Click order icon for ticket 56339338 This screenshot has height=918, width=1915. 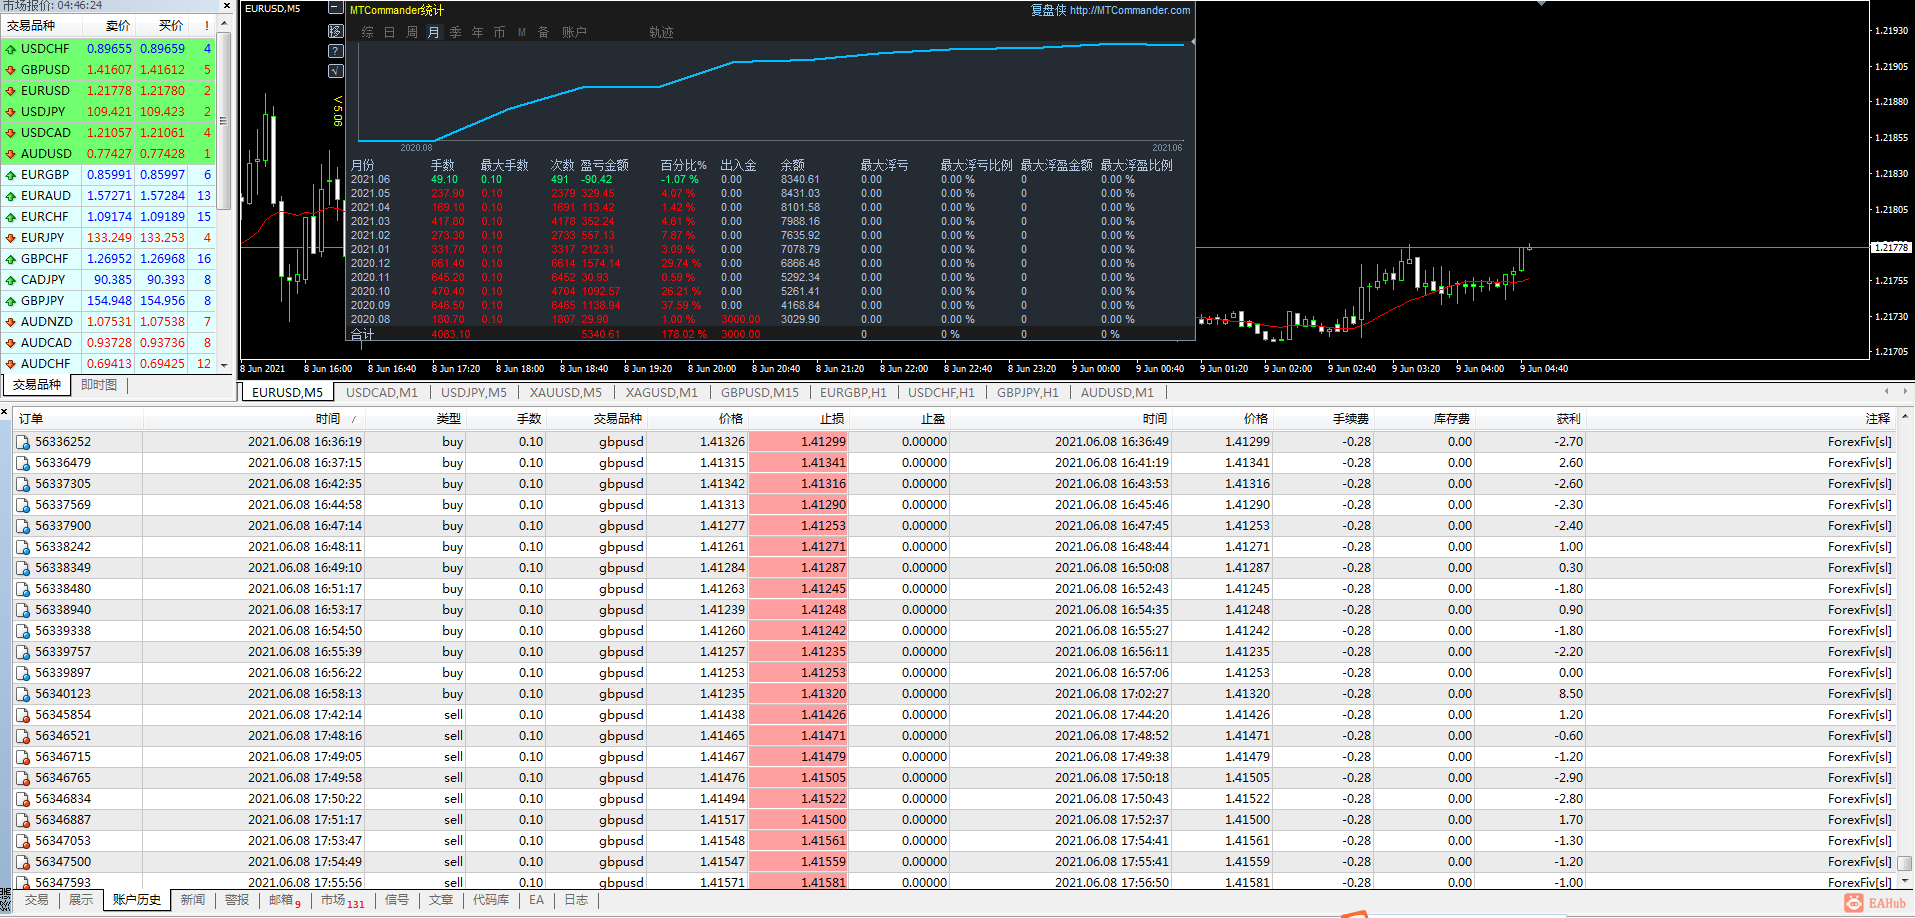(23, 631)
